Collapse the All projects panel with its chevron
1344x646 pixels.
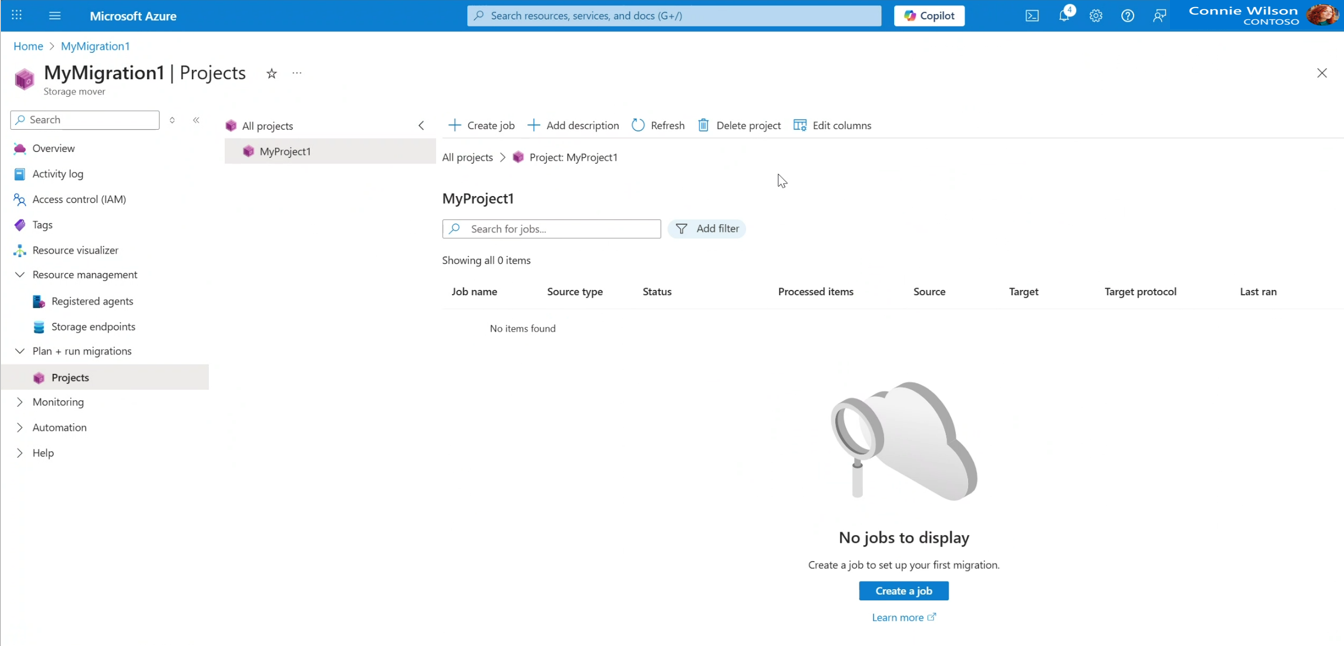[421, 126]
